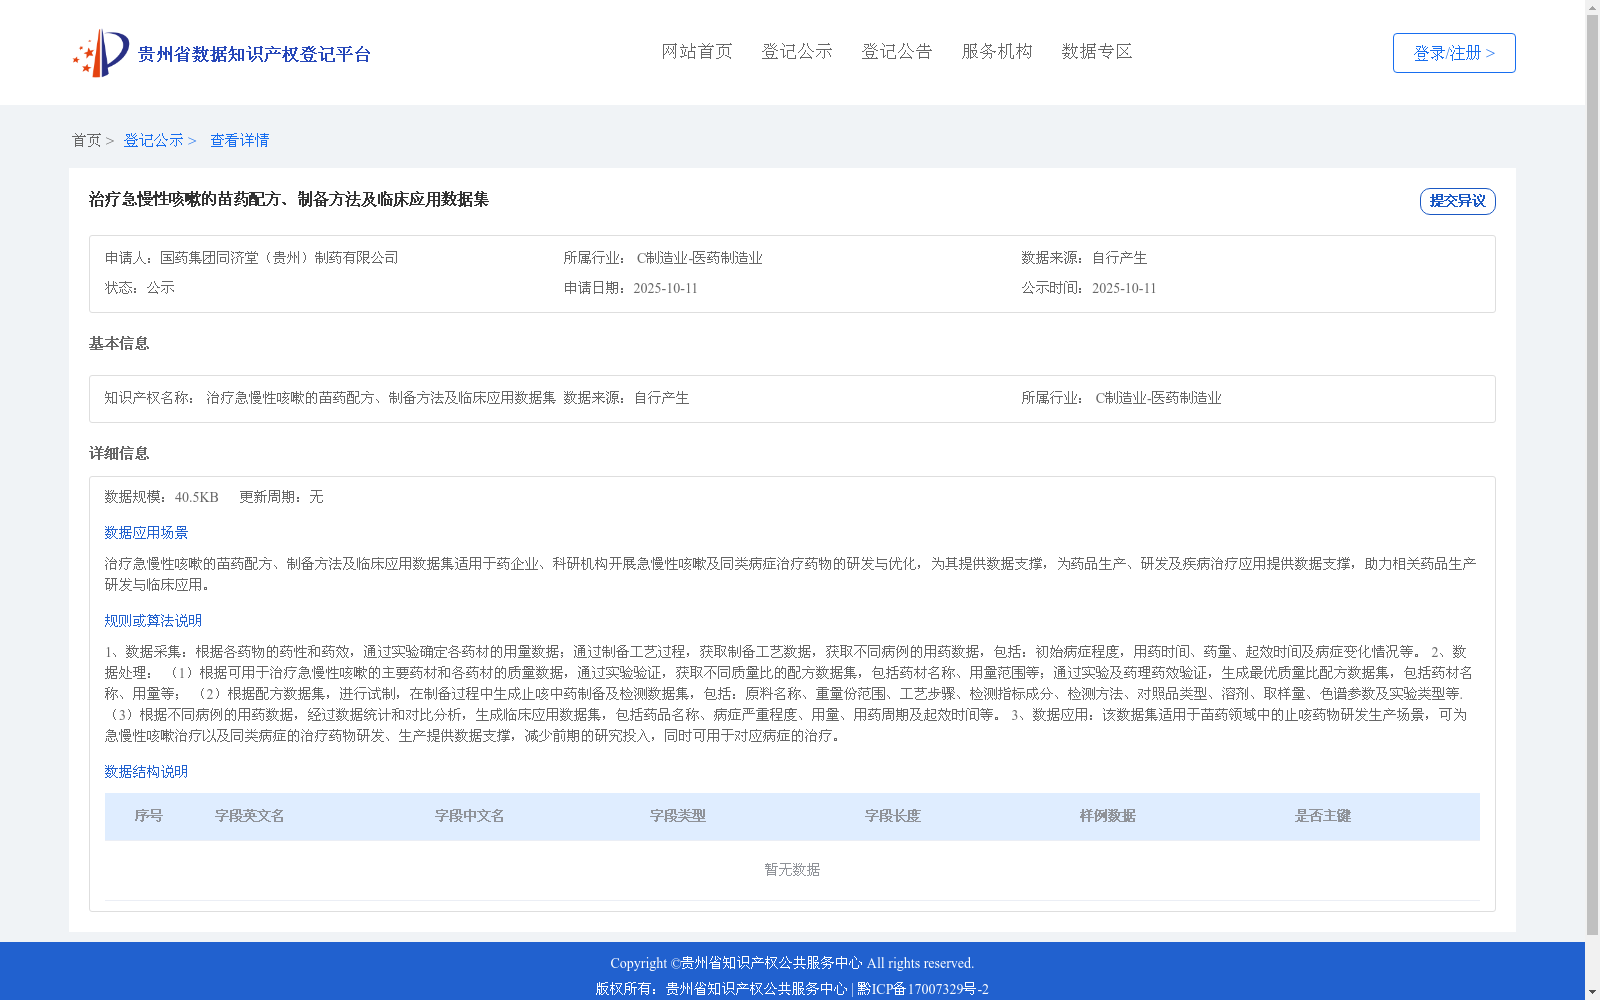Go to 首页 breadcrumb link
1600x1000 pixels.
click(86, 141)
